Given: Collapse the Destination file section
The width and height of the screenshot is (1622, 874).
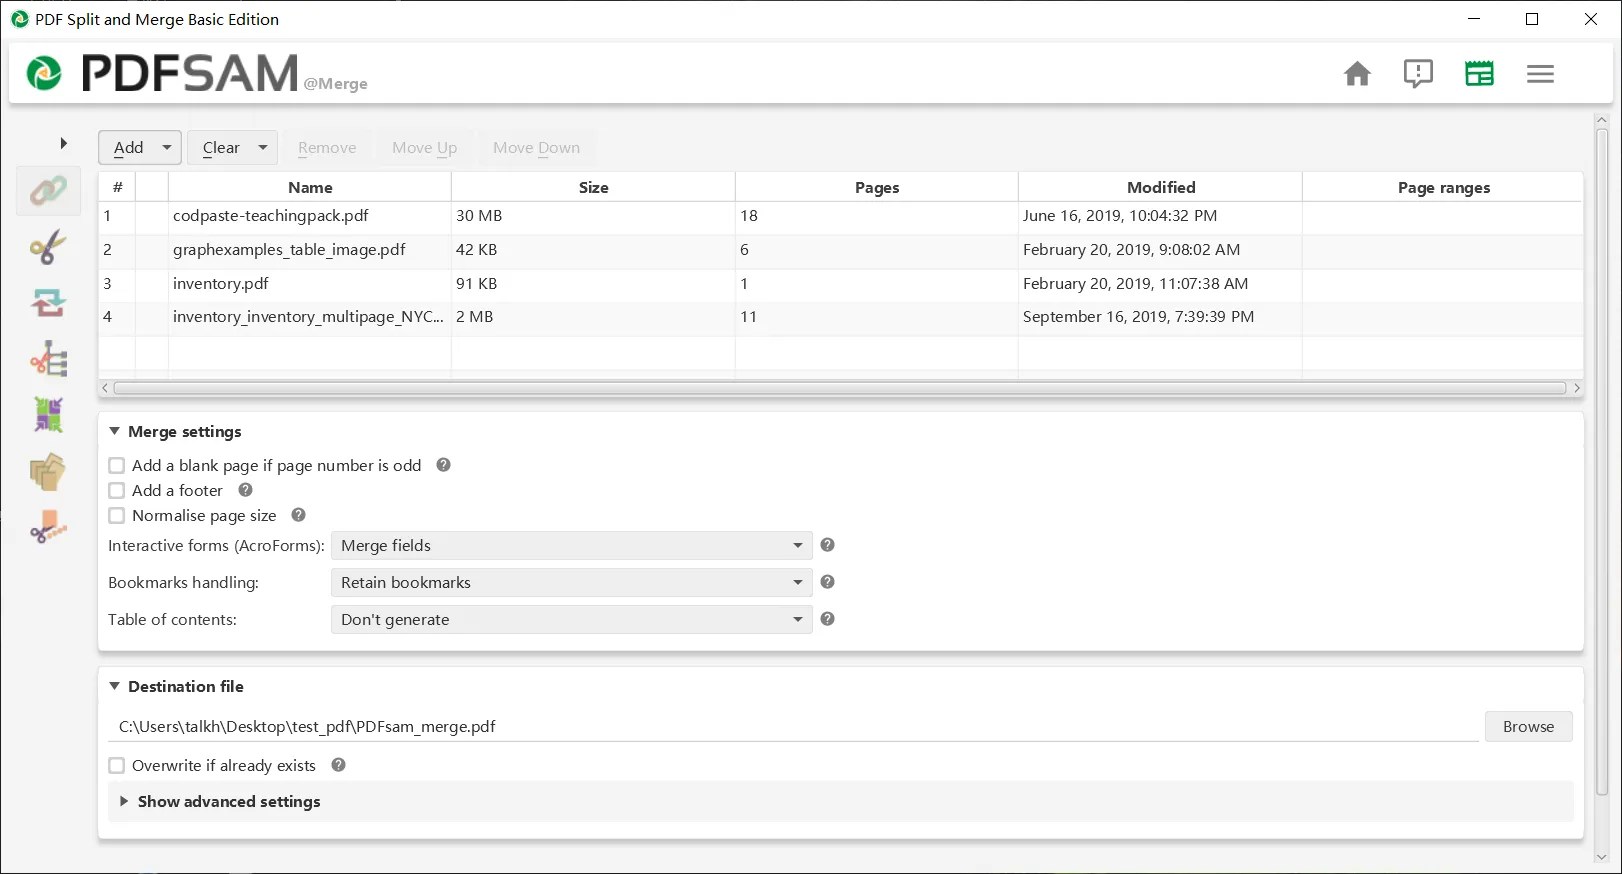Looking at the screenshot, I should [115, 686].
